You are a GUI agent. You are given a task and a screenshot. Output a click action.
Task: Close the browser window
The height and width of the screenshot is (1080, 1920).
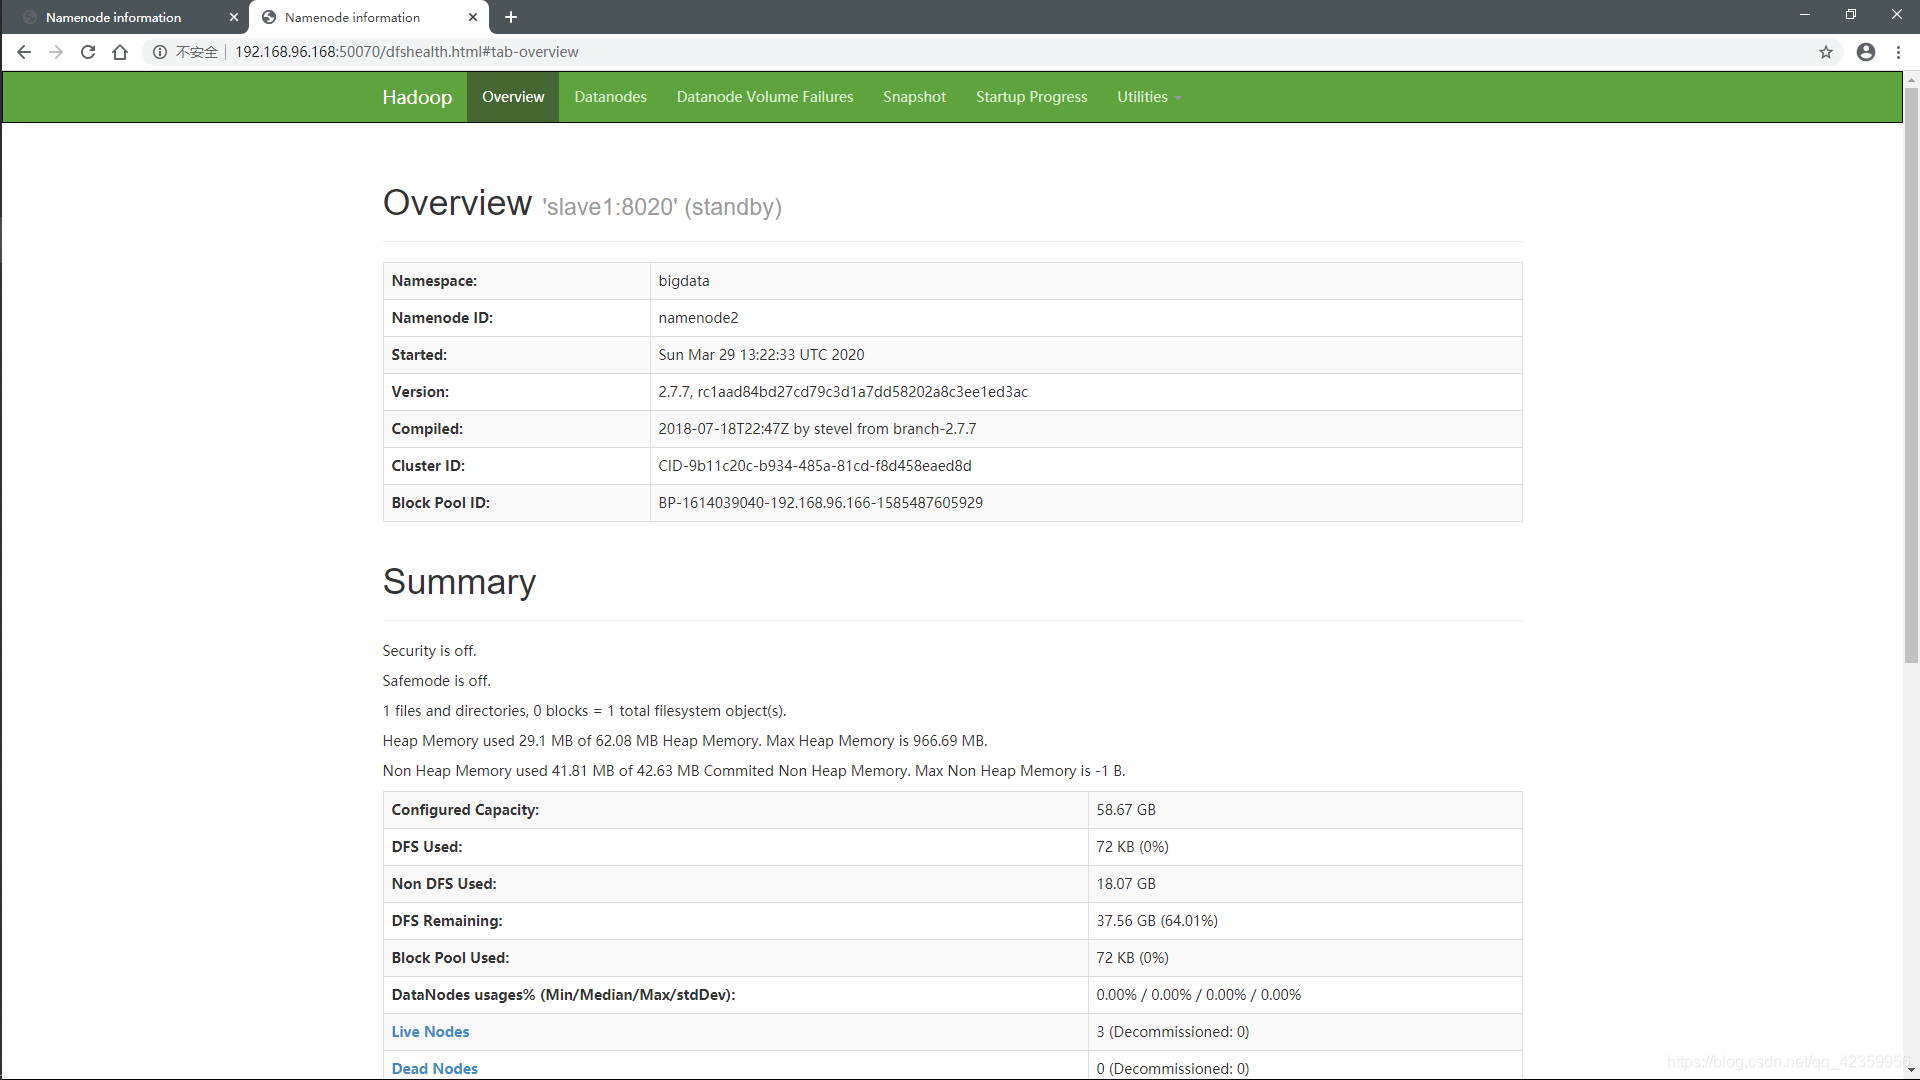point(1897,15)
